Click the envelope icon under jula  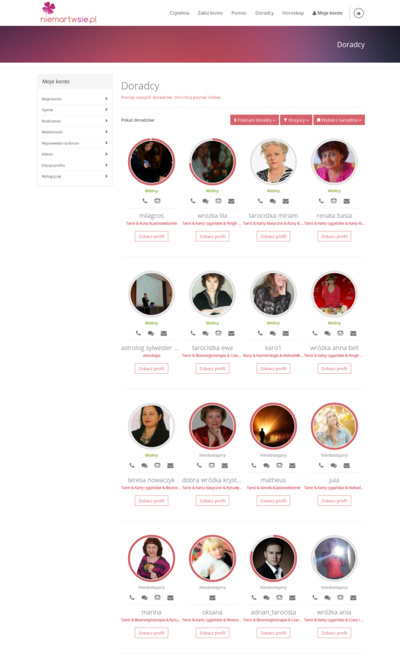tap(346, 465)
